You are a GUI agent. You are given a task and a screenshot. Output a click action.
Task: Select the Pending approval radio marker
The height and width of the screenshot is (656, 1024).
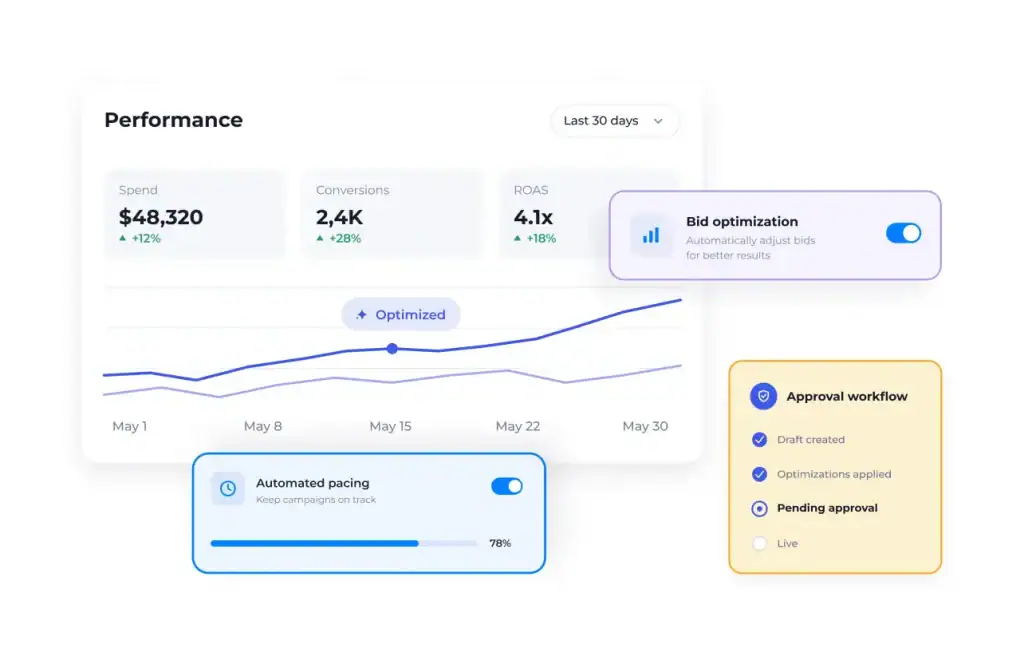pos(759,508)
